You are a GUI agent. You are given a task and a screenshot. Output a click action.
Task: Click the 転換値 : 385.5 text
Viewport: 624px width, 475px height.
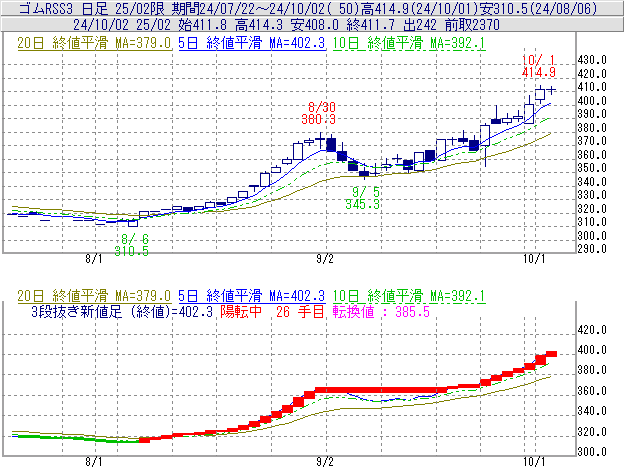(x=381, y=311)
